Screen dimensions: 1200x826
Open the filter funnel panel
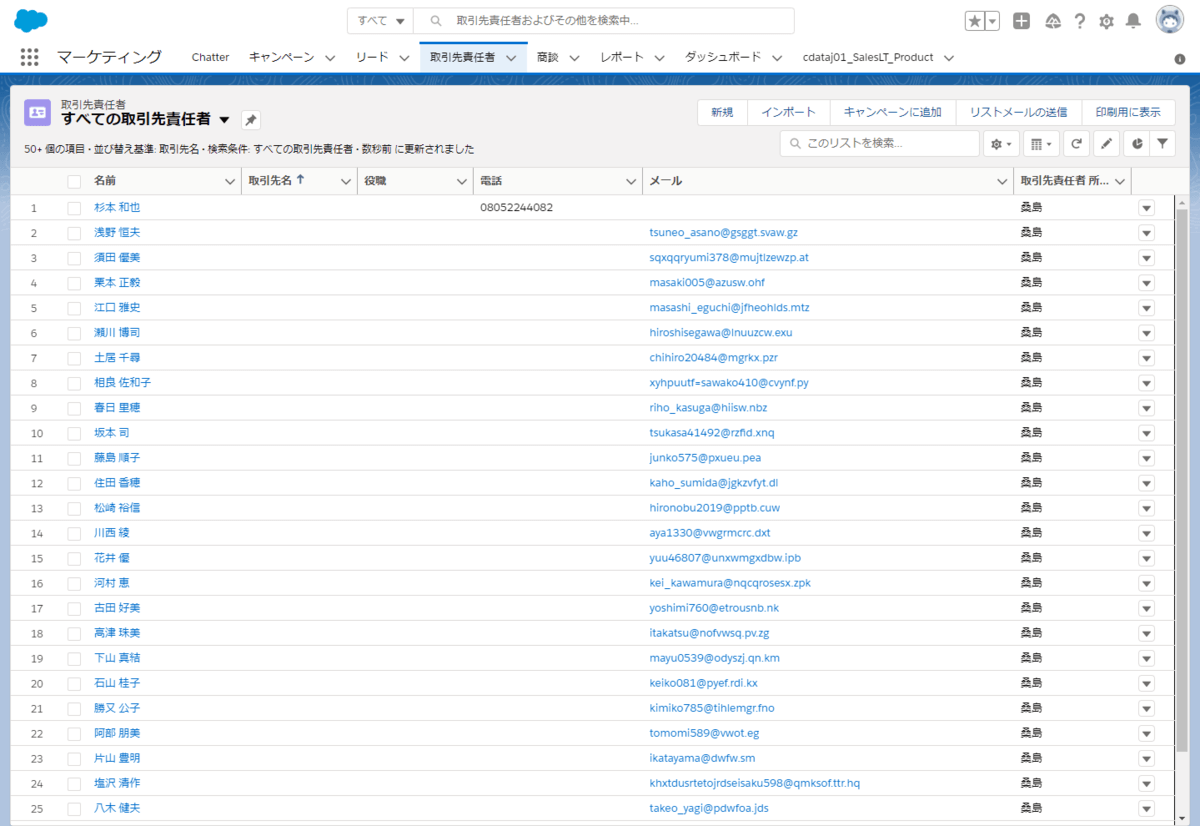1162,144
